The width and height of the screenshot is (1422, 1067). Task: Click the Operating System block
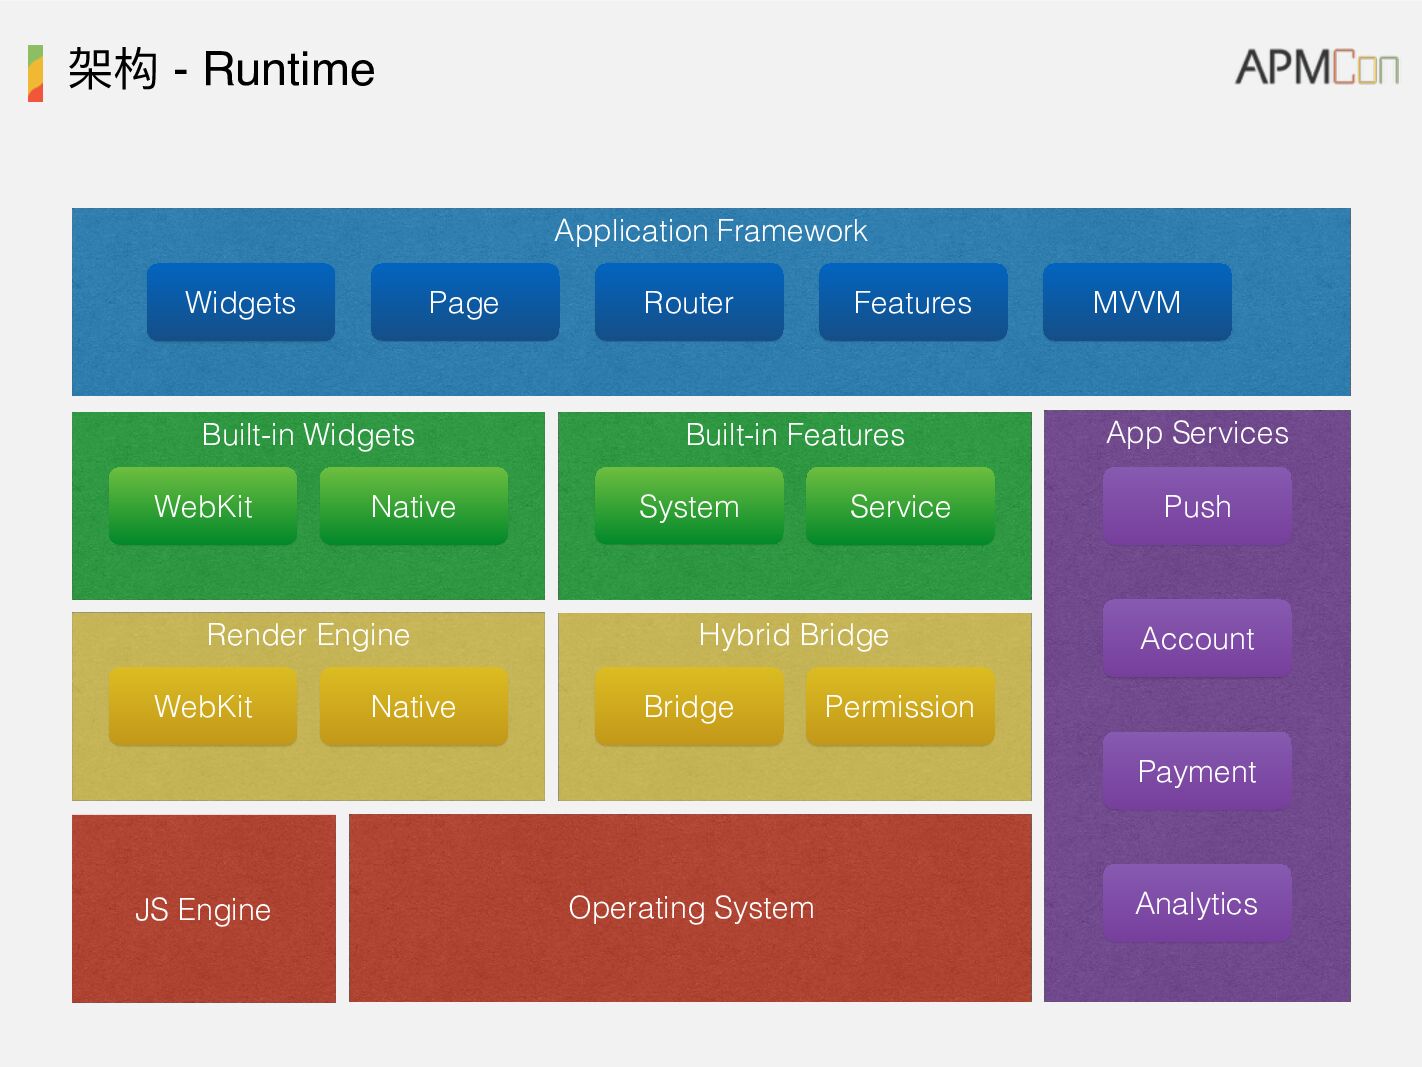coord(690,908)
